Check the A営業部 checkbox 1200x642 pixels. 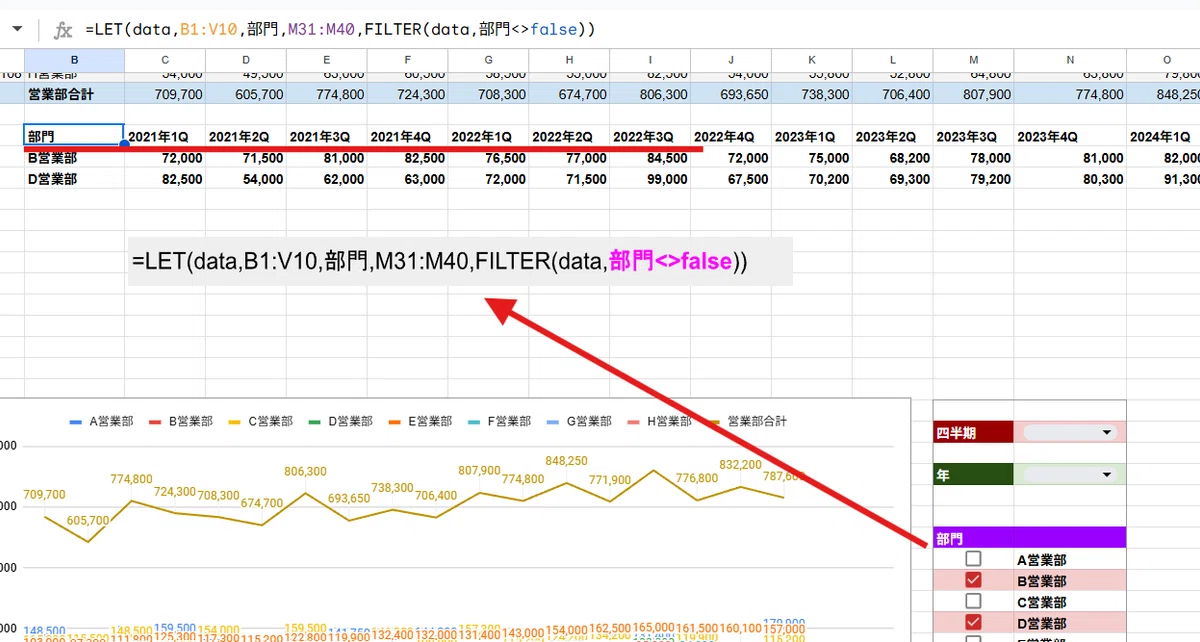pyautogui.click(x=973, y=559)
